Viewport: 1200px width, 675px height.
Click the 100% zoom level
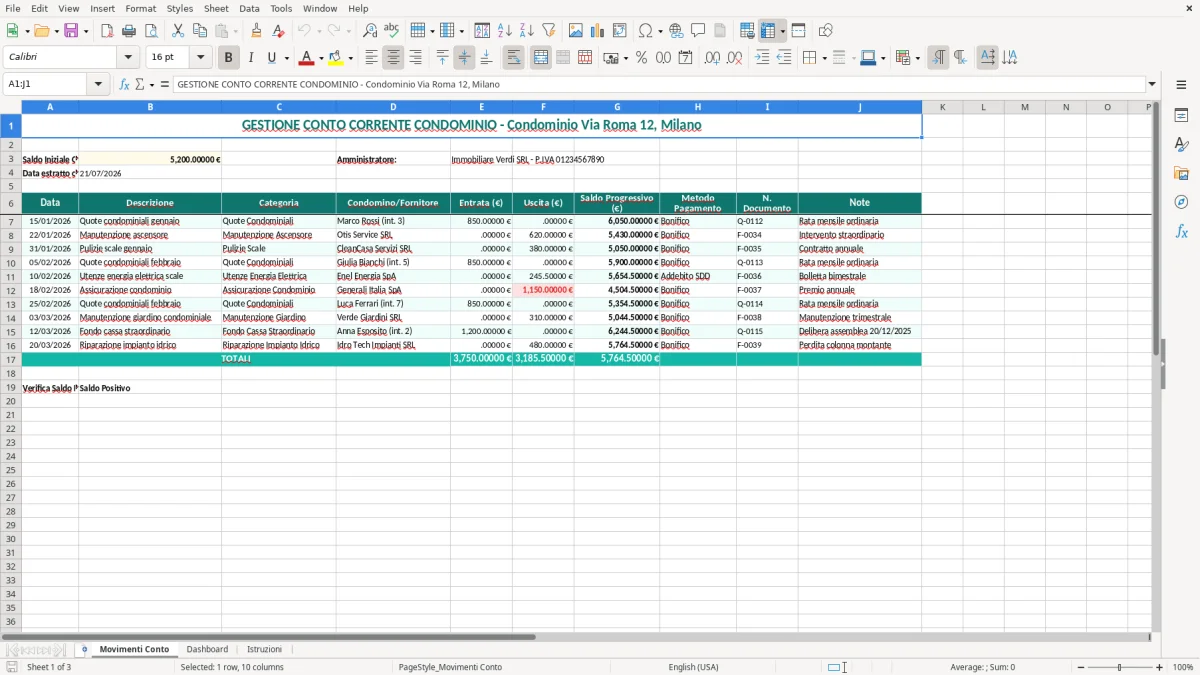(1183, 667)
